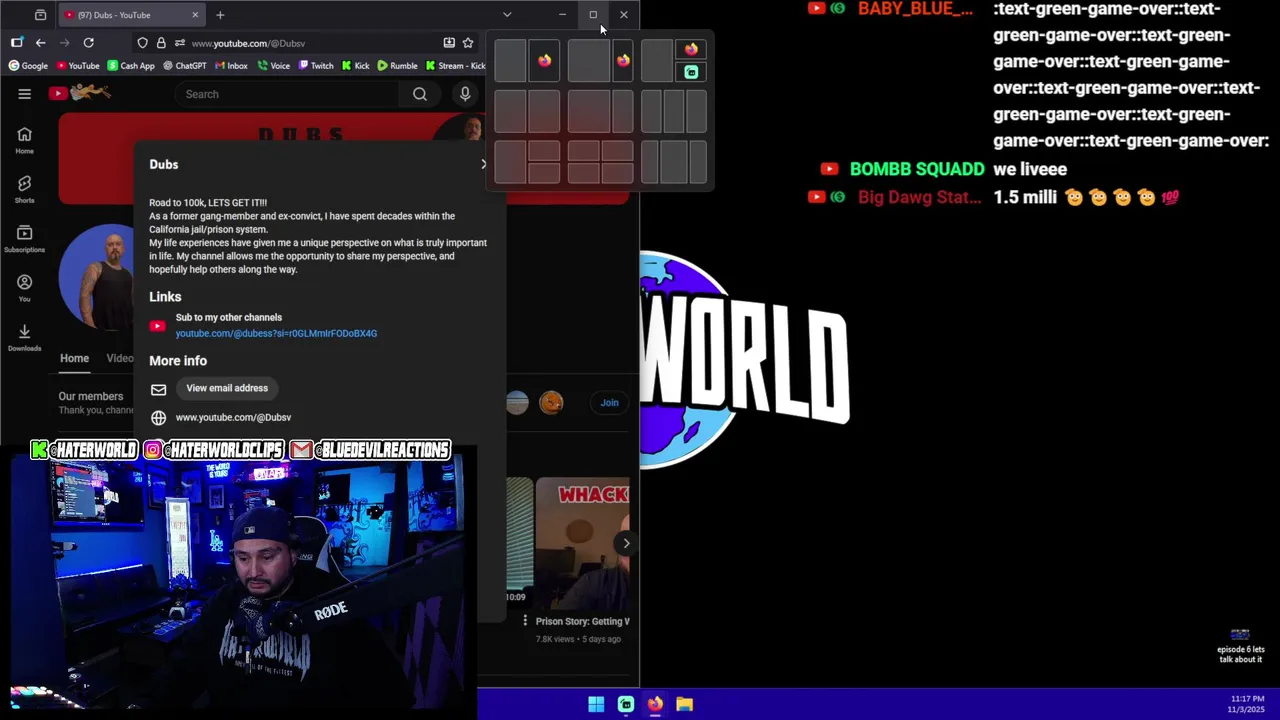Click the Firefox taskbar icon
1280x720 pixels.
[x=655, y=704]
